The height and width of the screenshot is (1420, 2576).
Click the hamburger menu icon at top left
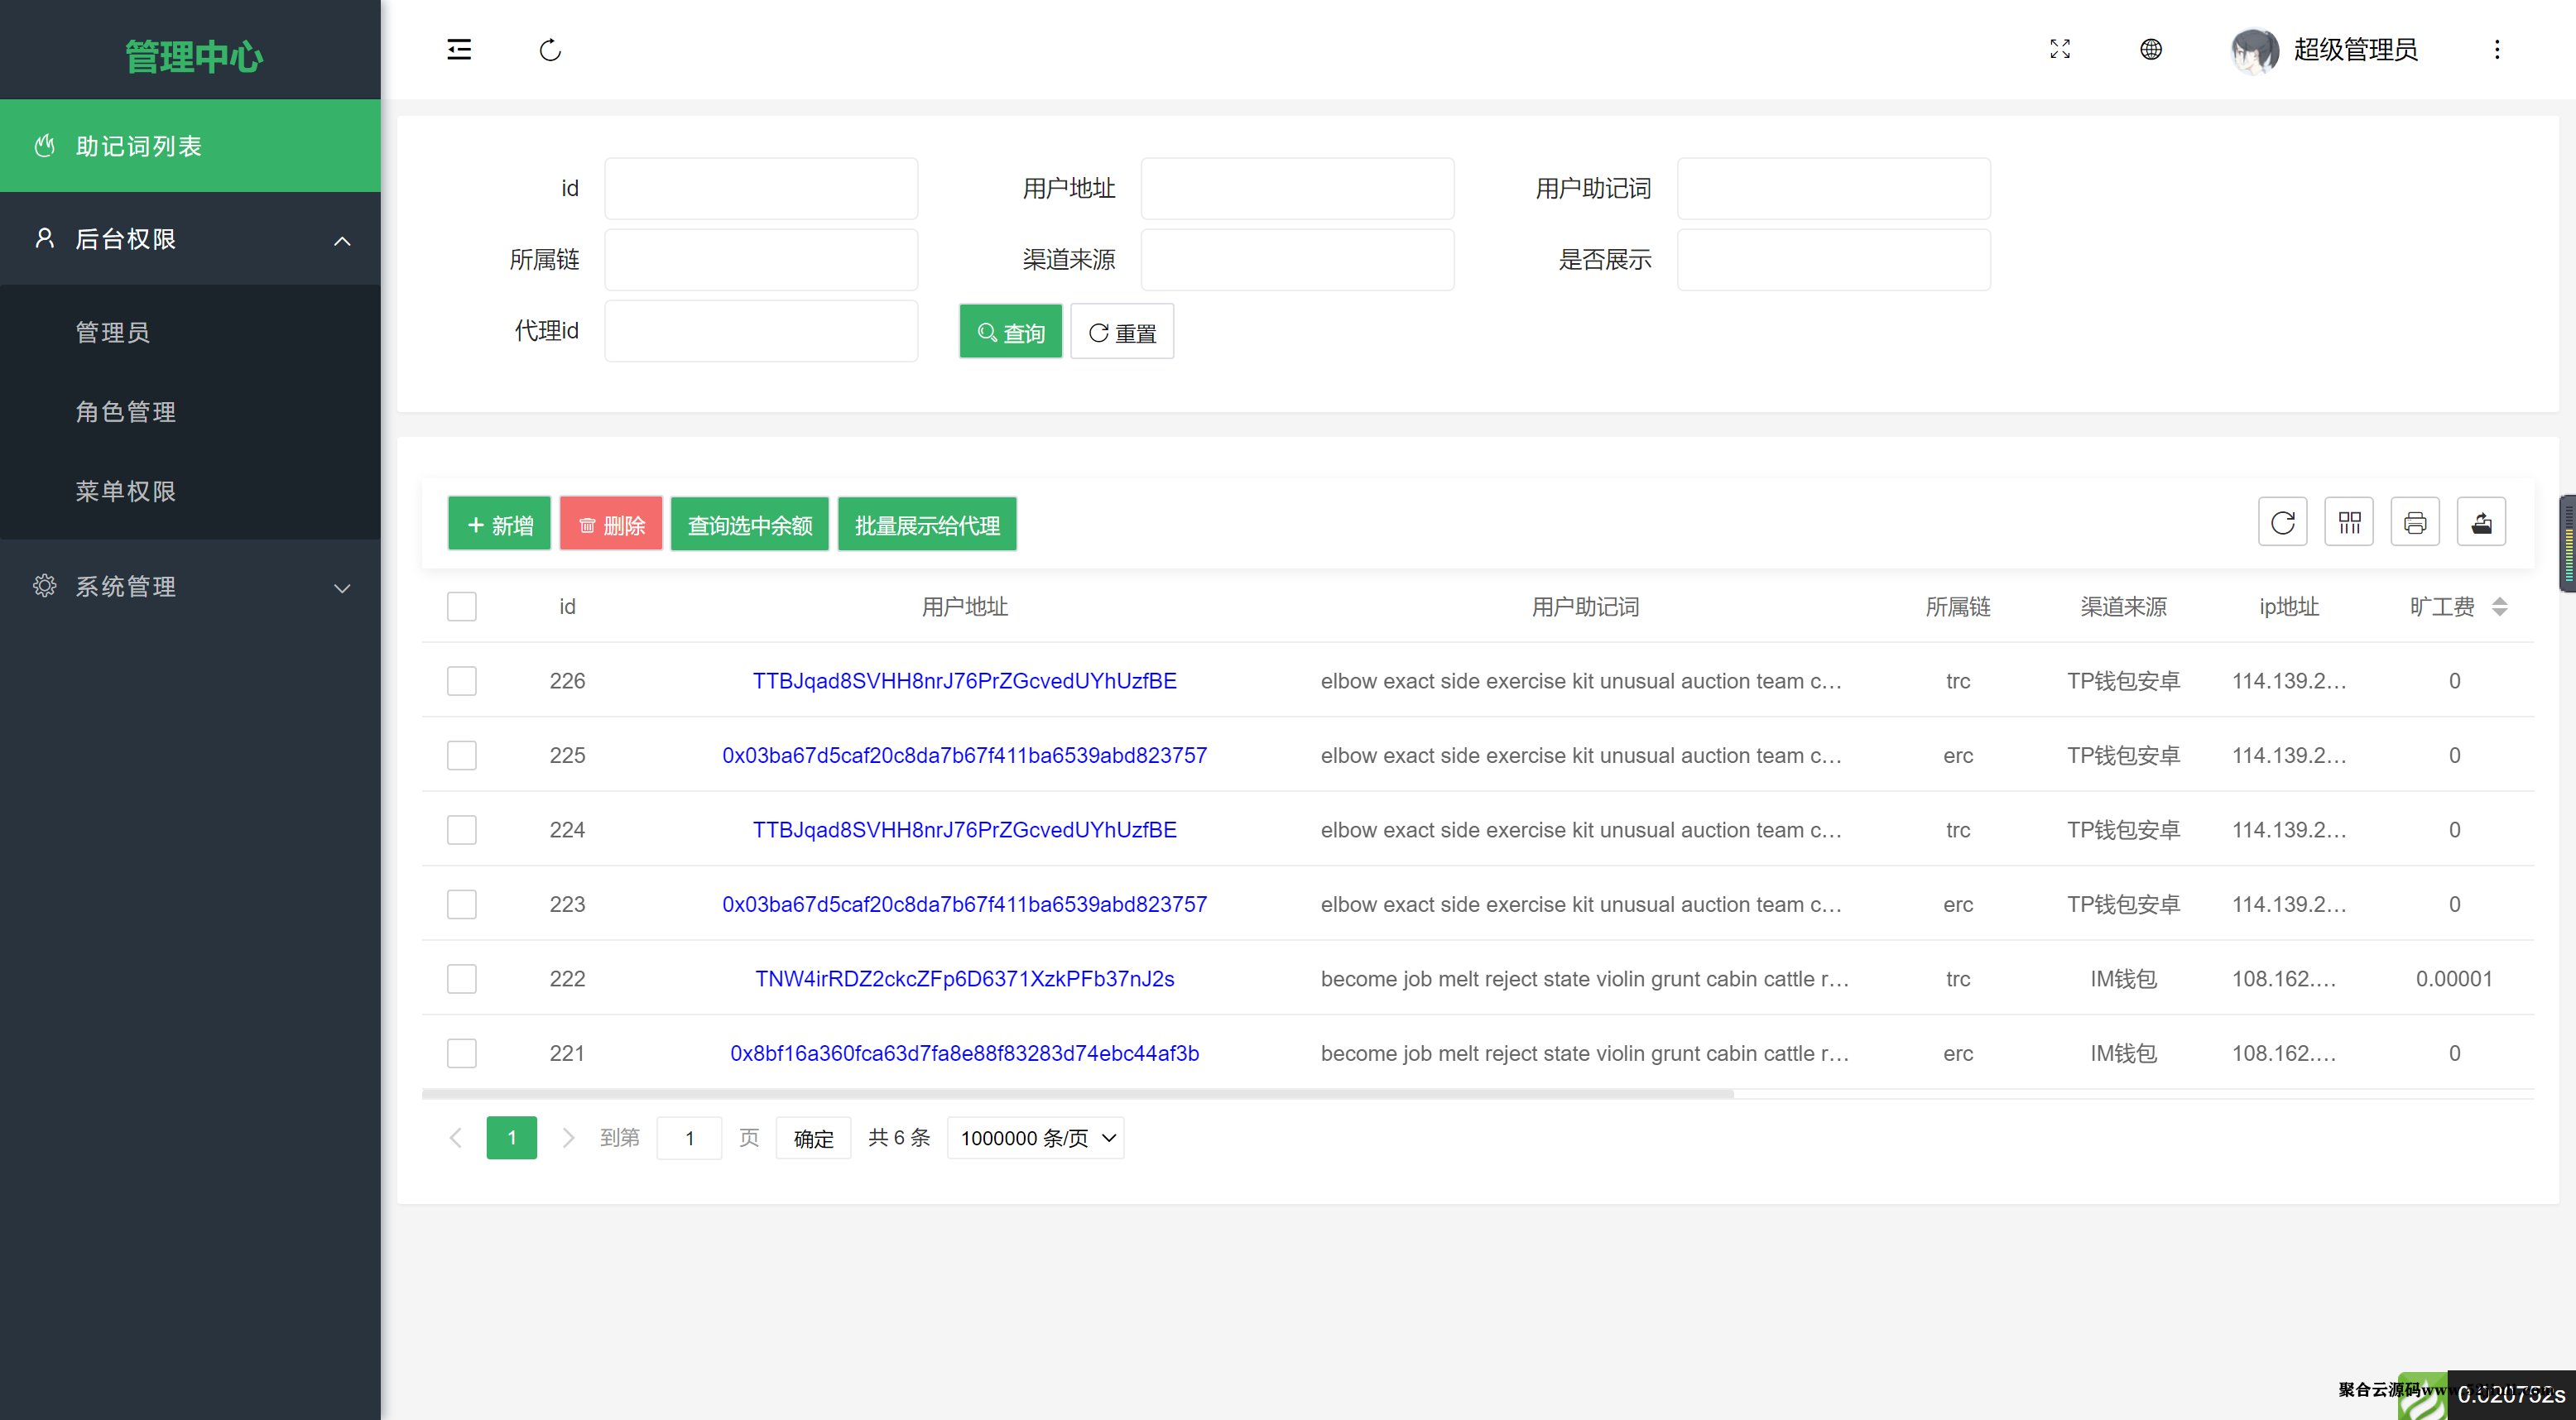(459, 49)
